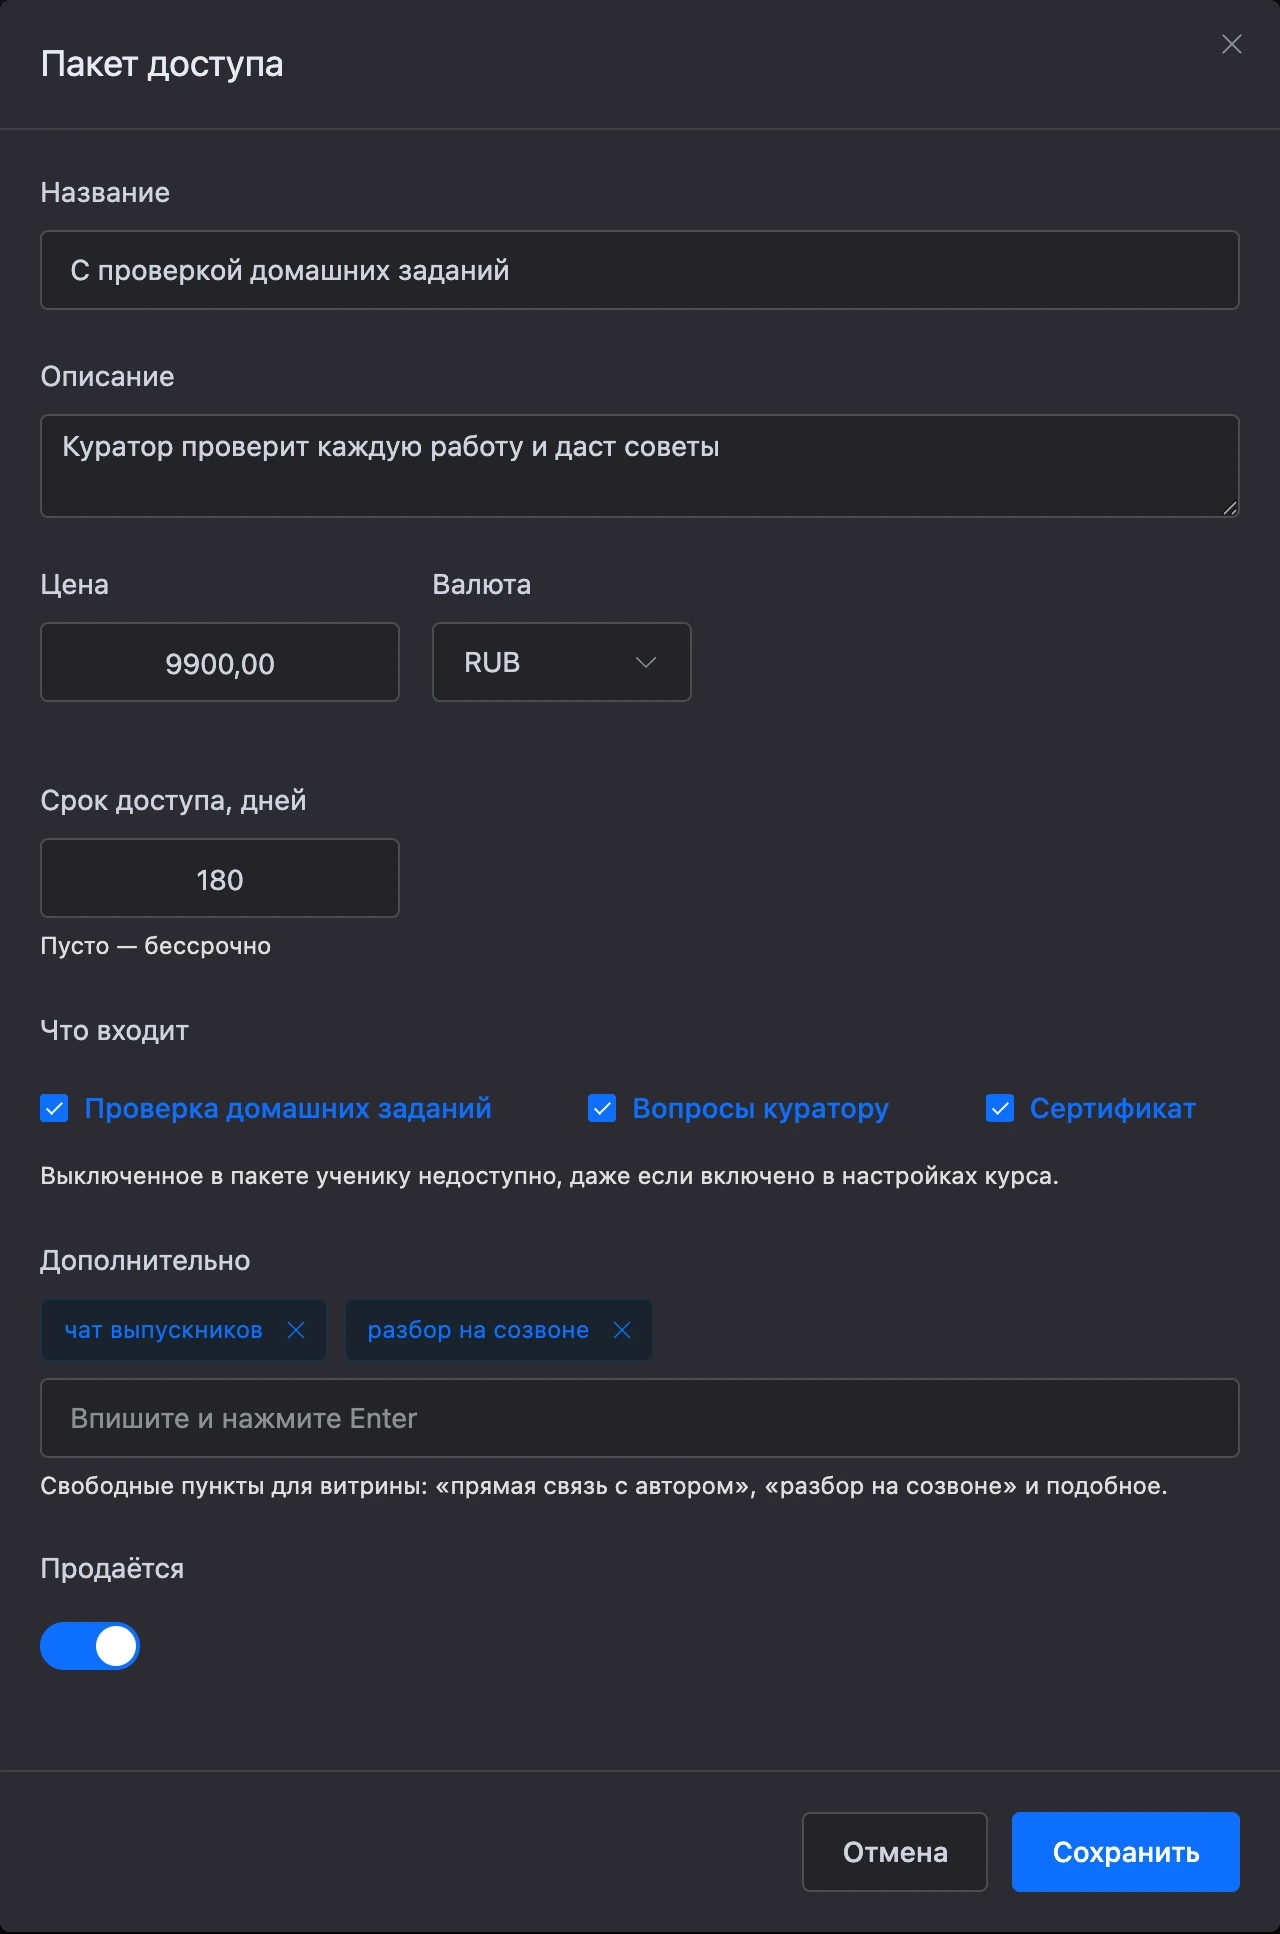Screen dimensions: 1280x1934
Task: Uncheck the Сертификат checkbox
Action: pos(1000,1108)
